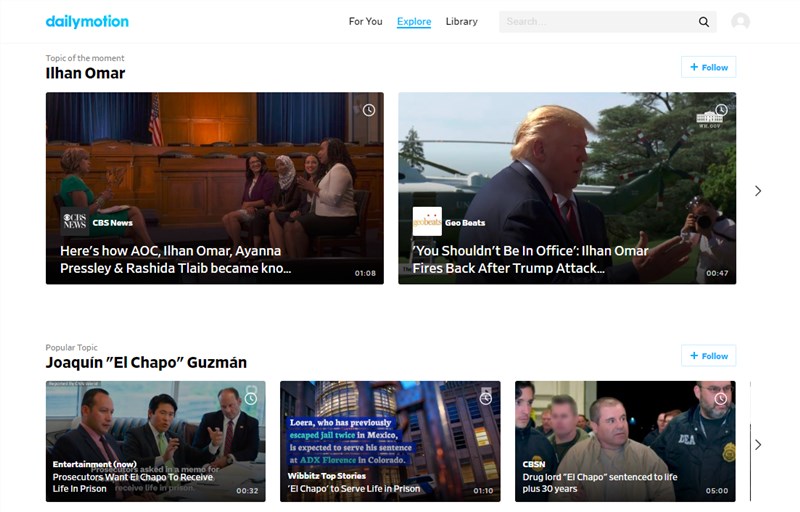Image resolution: width=800 pixels, height=512 pixels.
Task: Click the CBSN channel name
Action: 534,464
